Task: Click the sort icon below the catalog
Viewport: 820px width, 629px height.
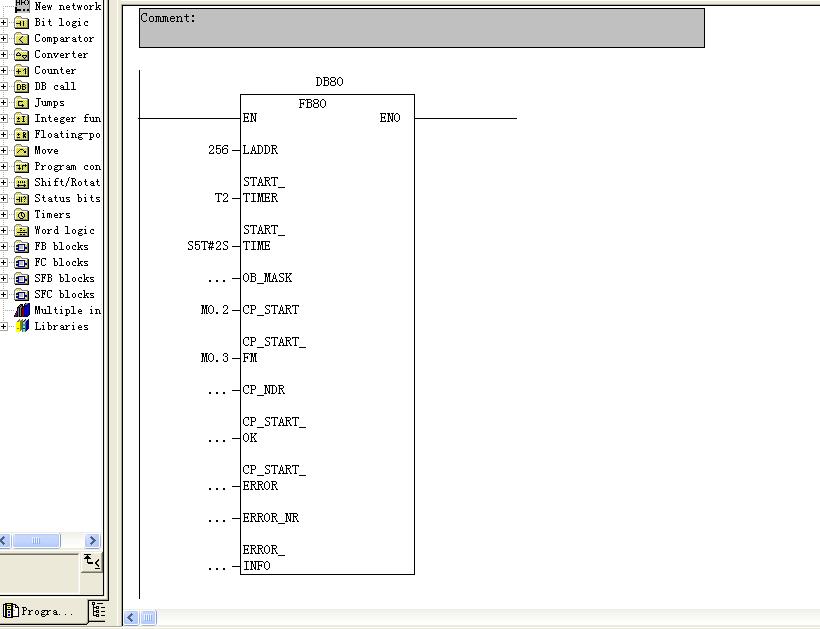Action: click(x=92, y=562)
